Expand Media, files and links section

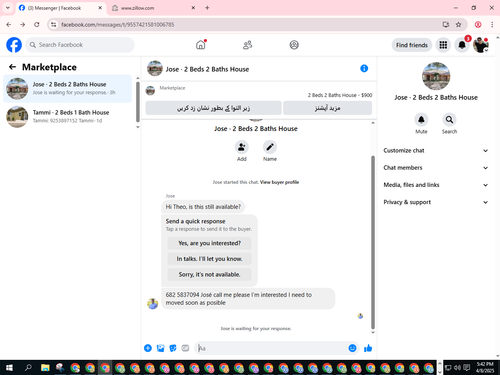[436, 185]
